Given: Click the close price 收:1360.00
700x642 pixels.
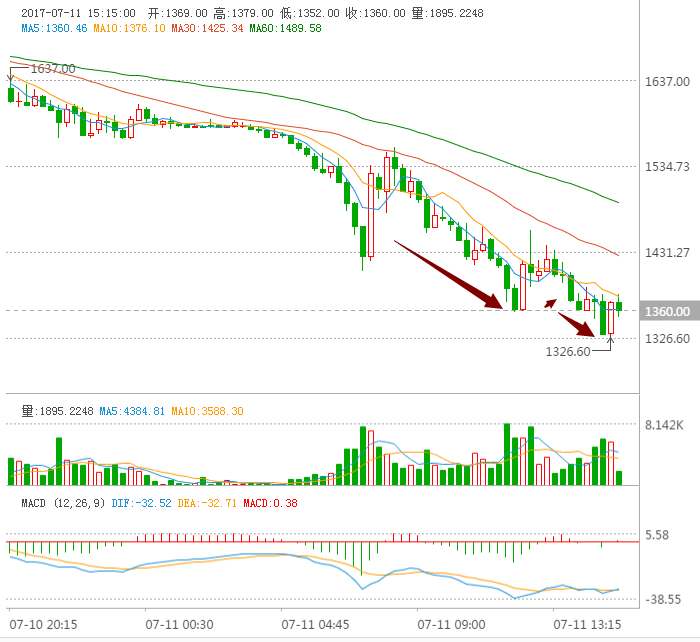Looking at the screenshot, I should 375,13.
